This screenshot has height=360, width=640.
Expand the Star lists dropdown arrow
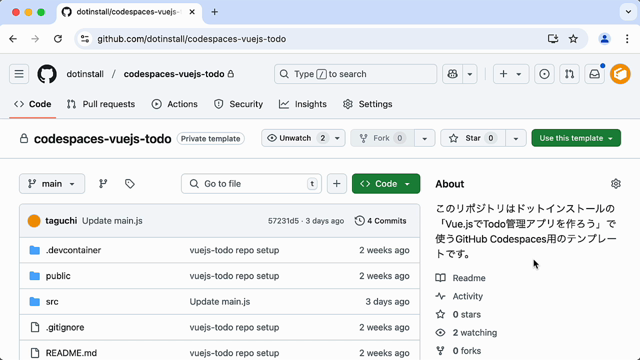[x=516, y=138]
